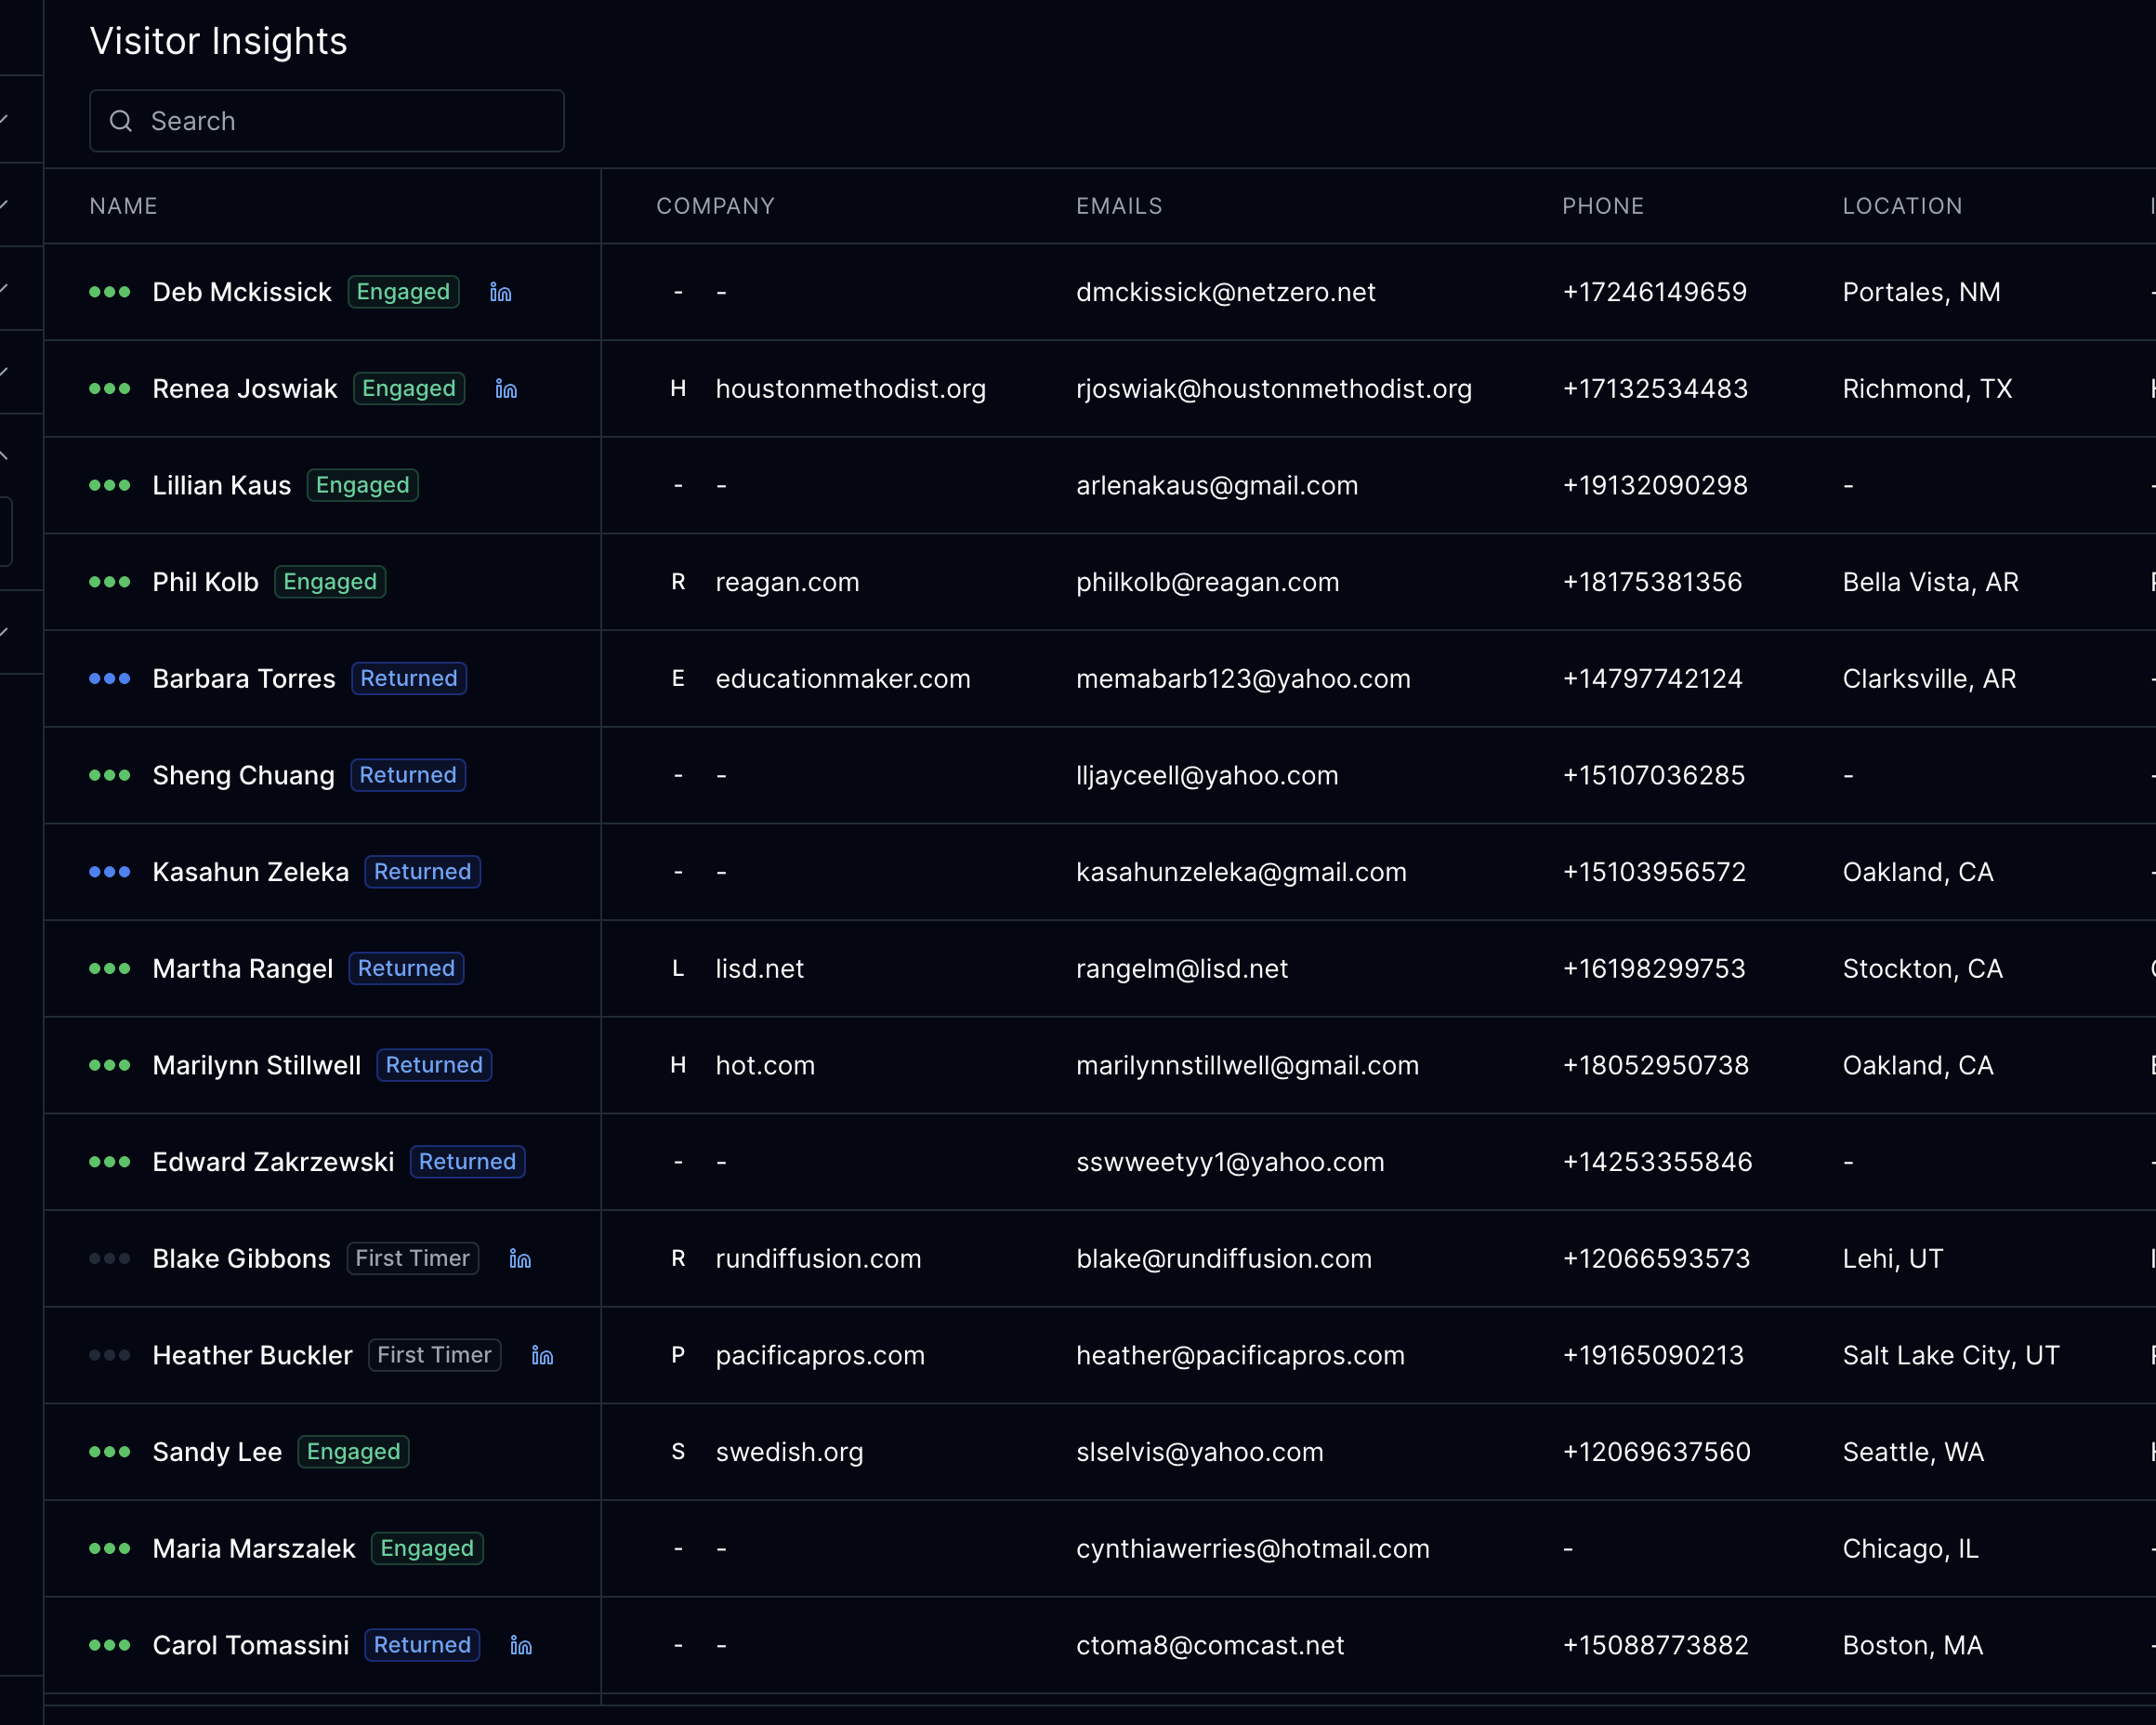The height and width of the screenshot is (1725, 2156).
Task: Click Kasahun Zeleka's Returned badge
Action: tap(422, 872)
